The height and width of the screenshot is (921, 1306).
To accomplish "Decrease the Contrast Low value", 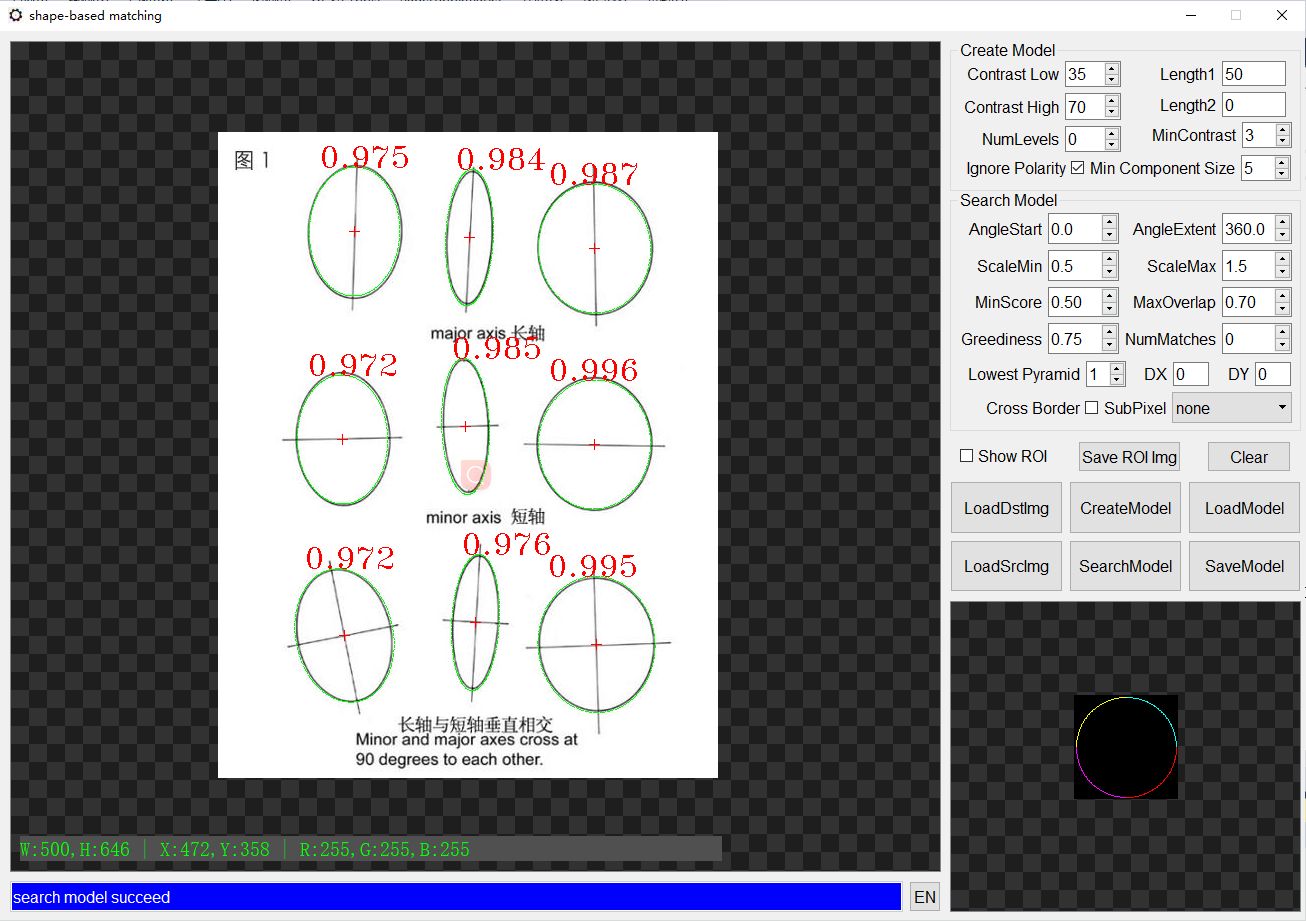I will [1112, 80].
